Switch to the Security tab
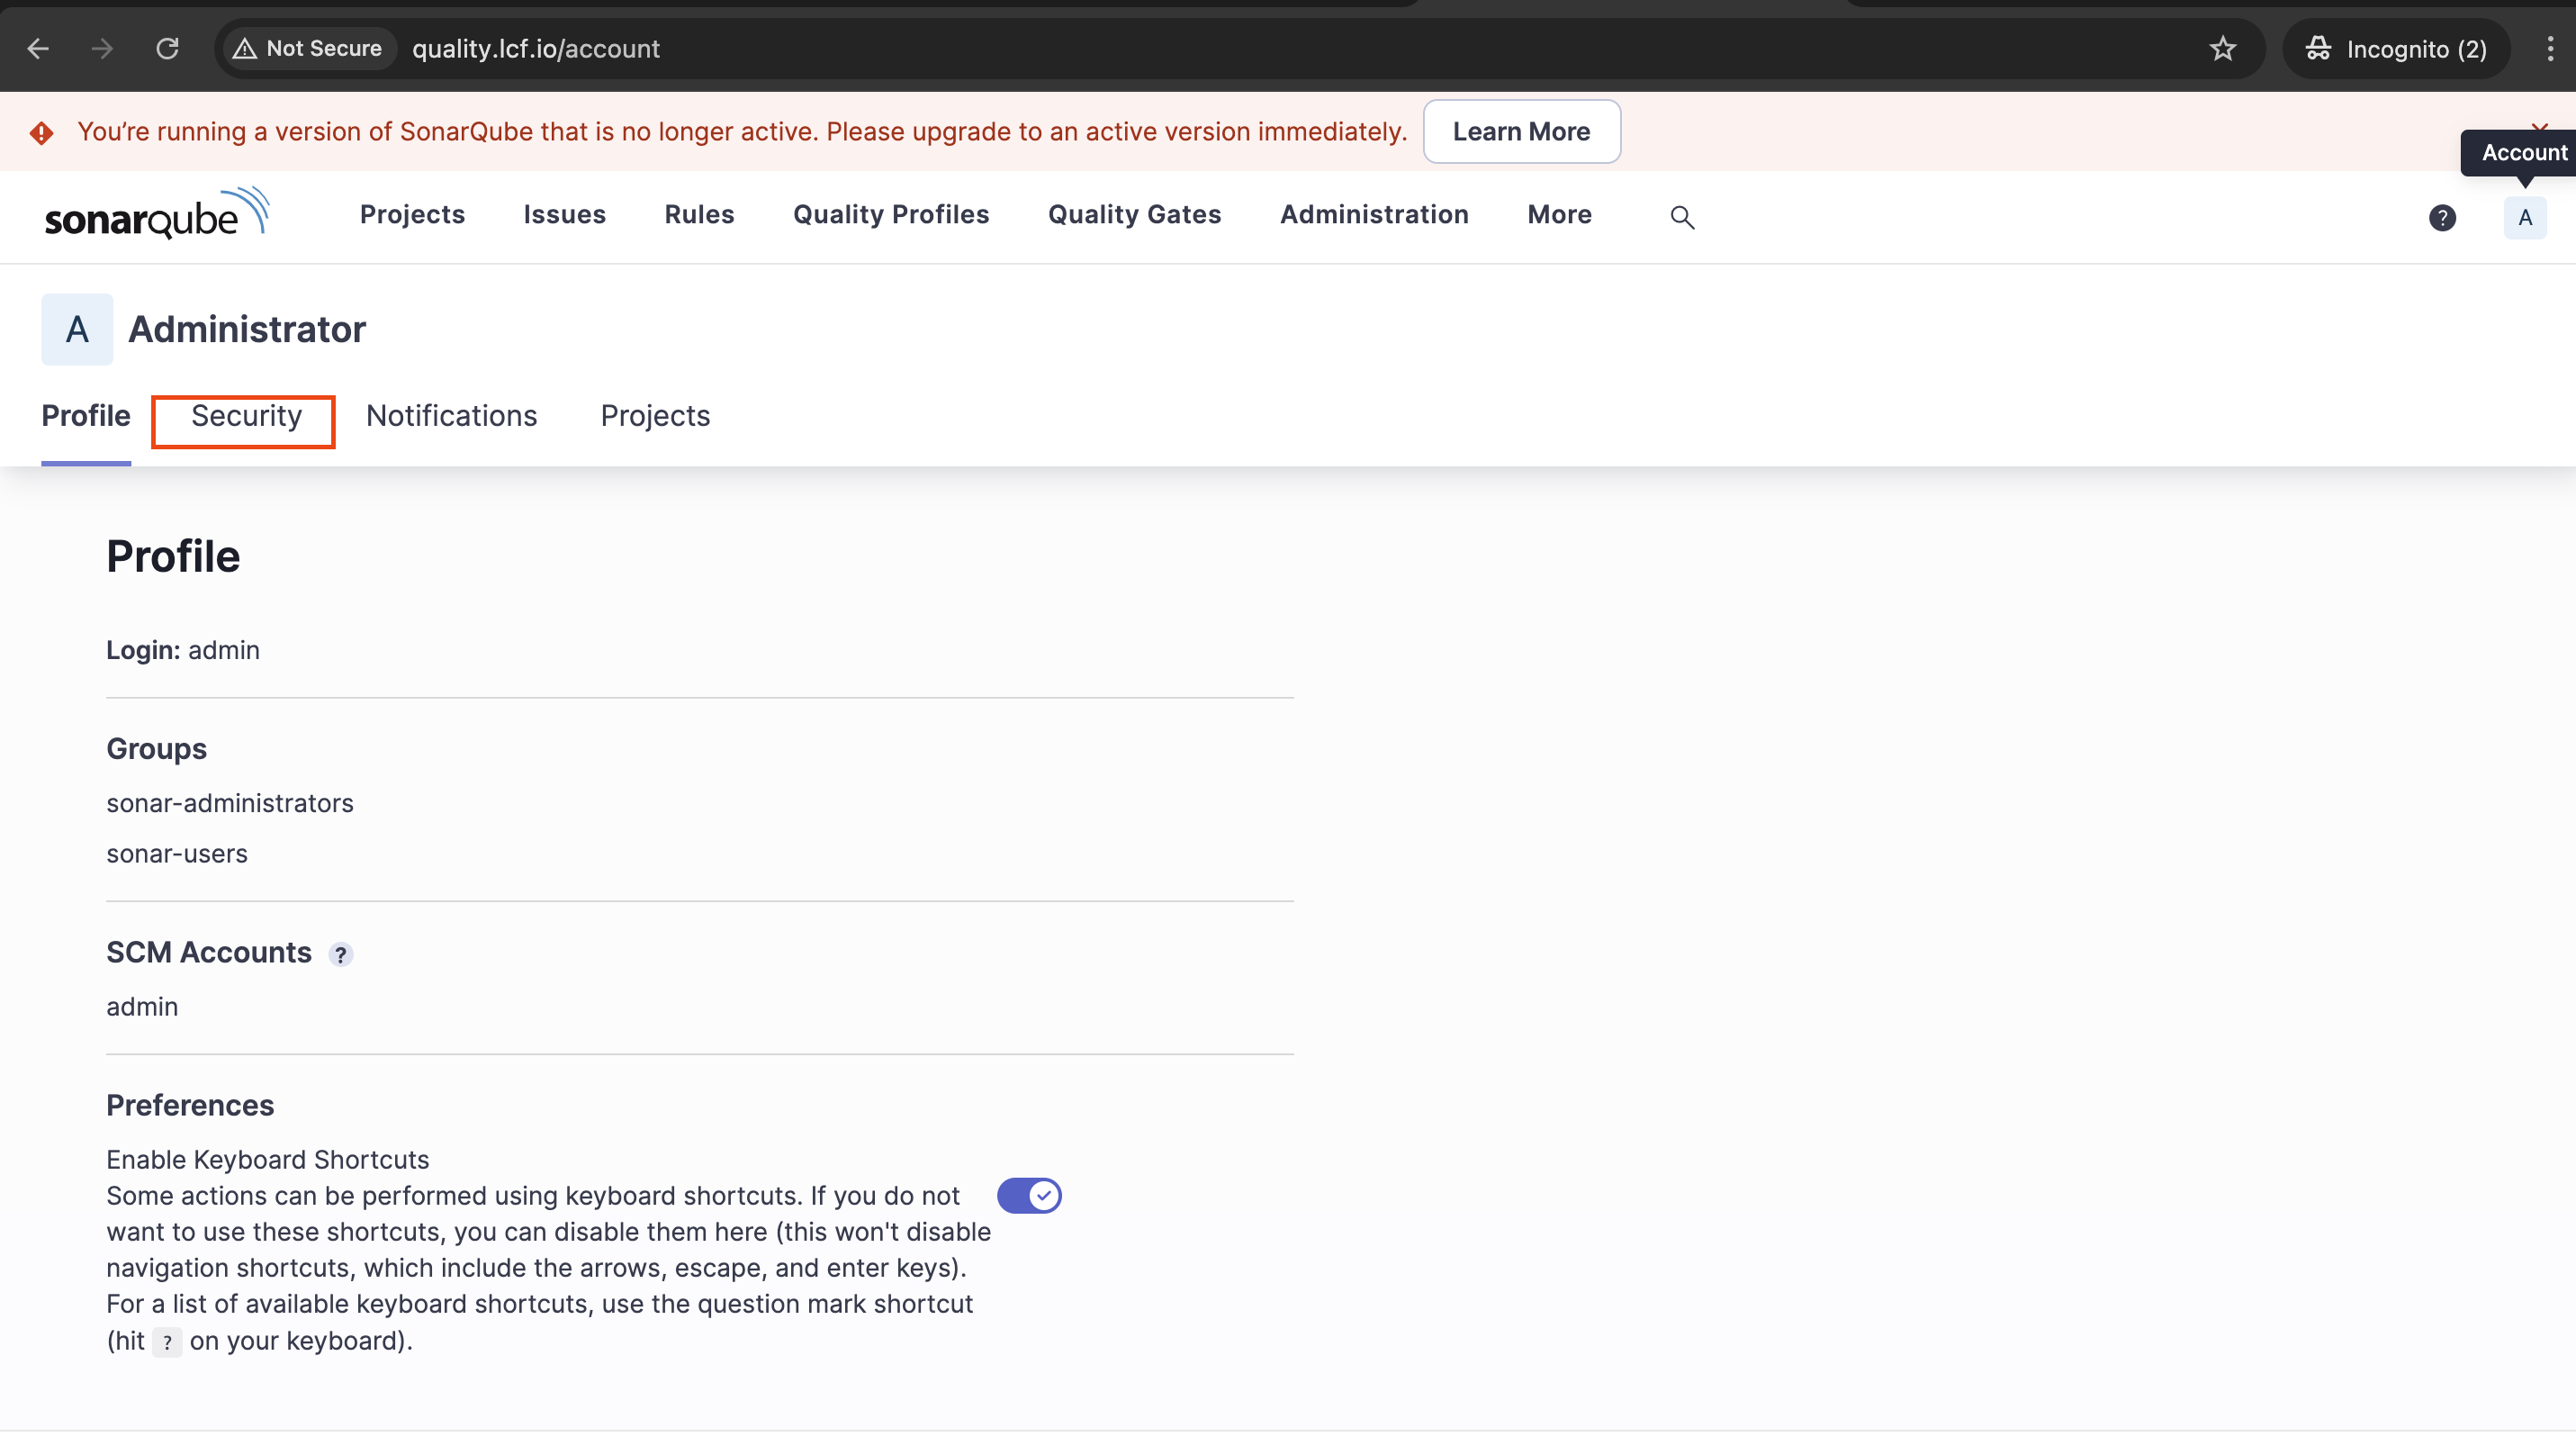Screen dimensions: 2576x1446 [x=246, y=416]
